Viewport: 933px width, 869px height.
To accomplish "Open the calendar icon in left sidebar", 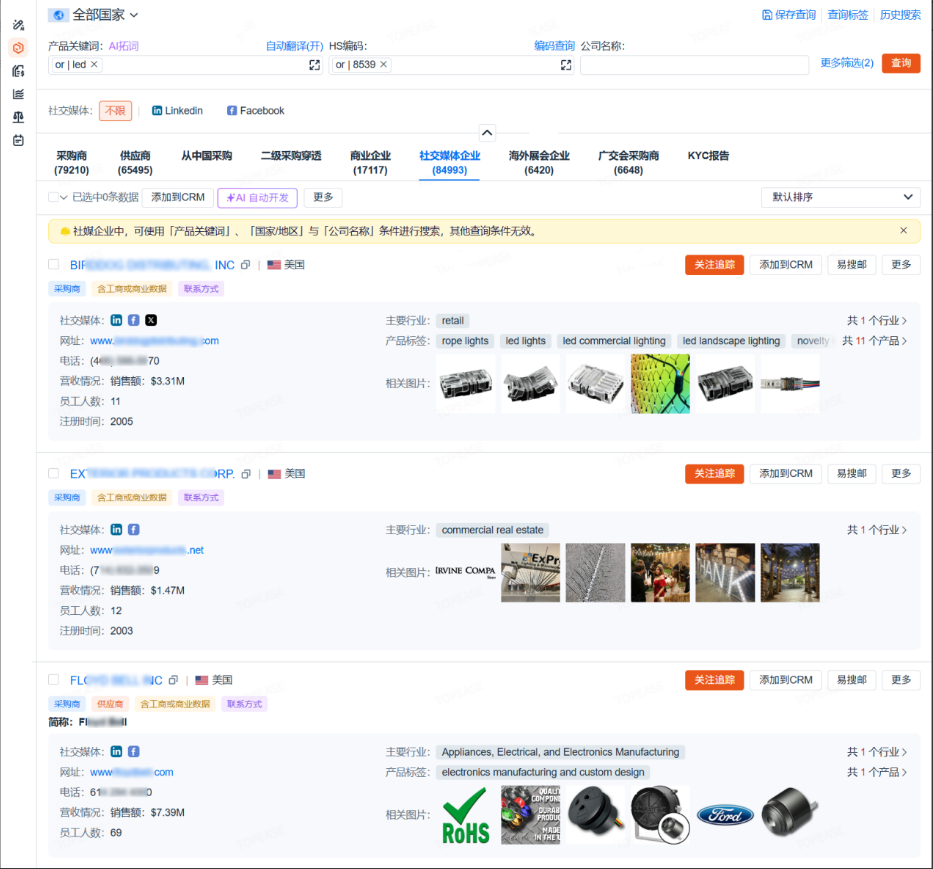I will coord(18,140).
